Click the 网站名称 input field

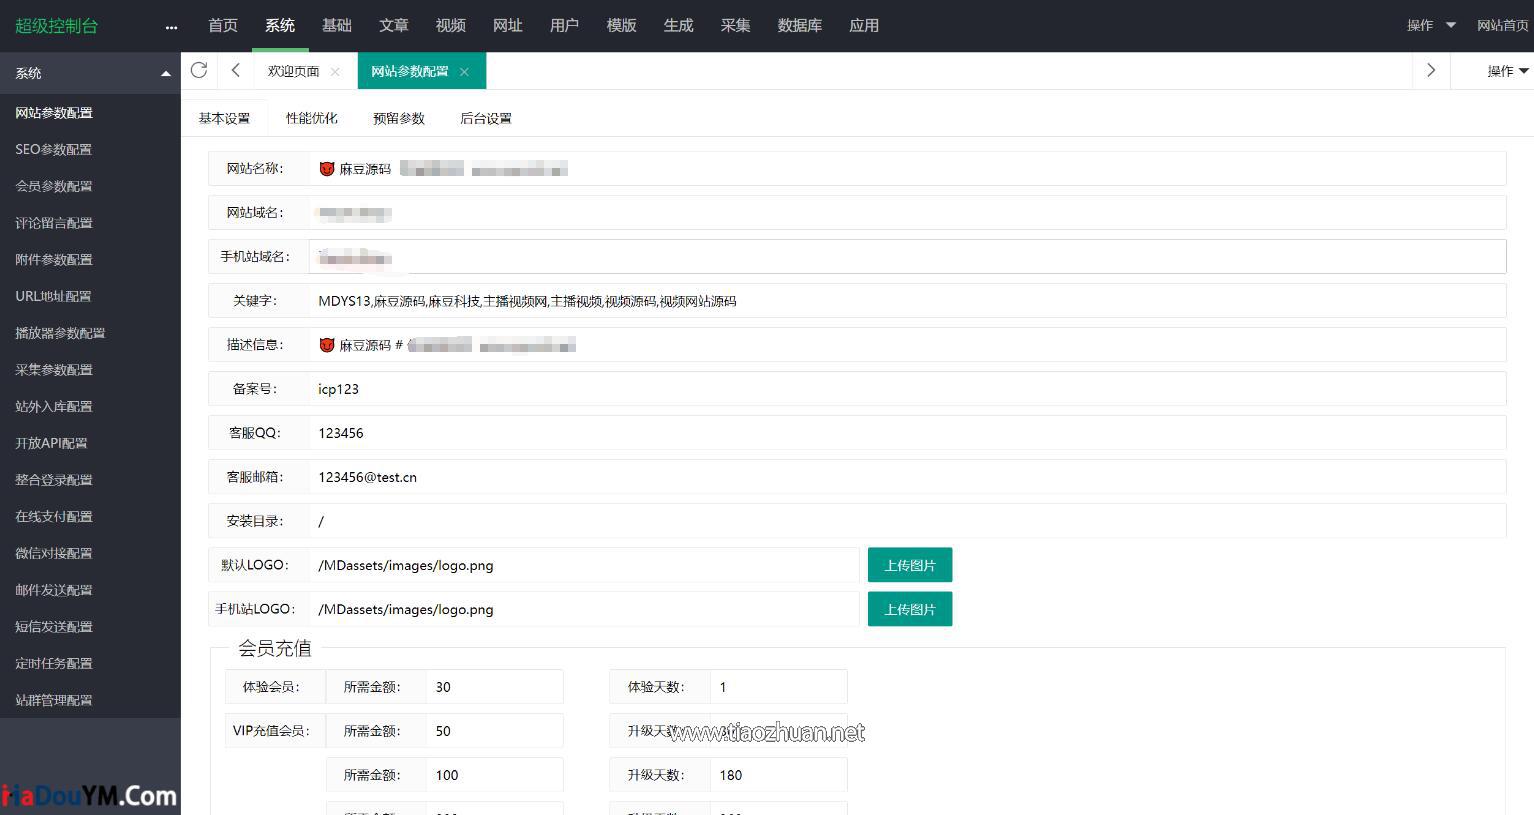(x=907, y=169)
